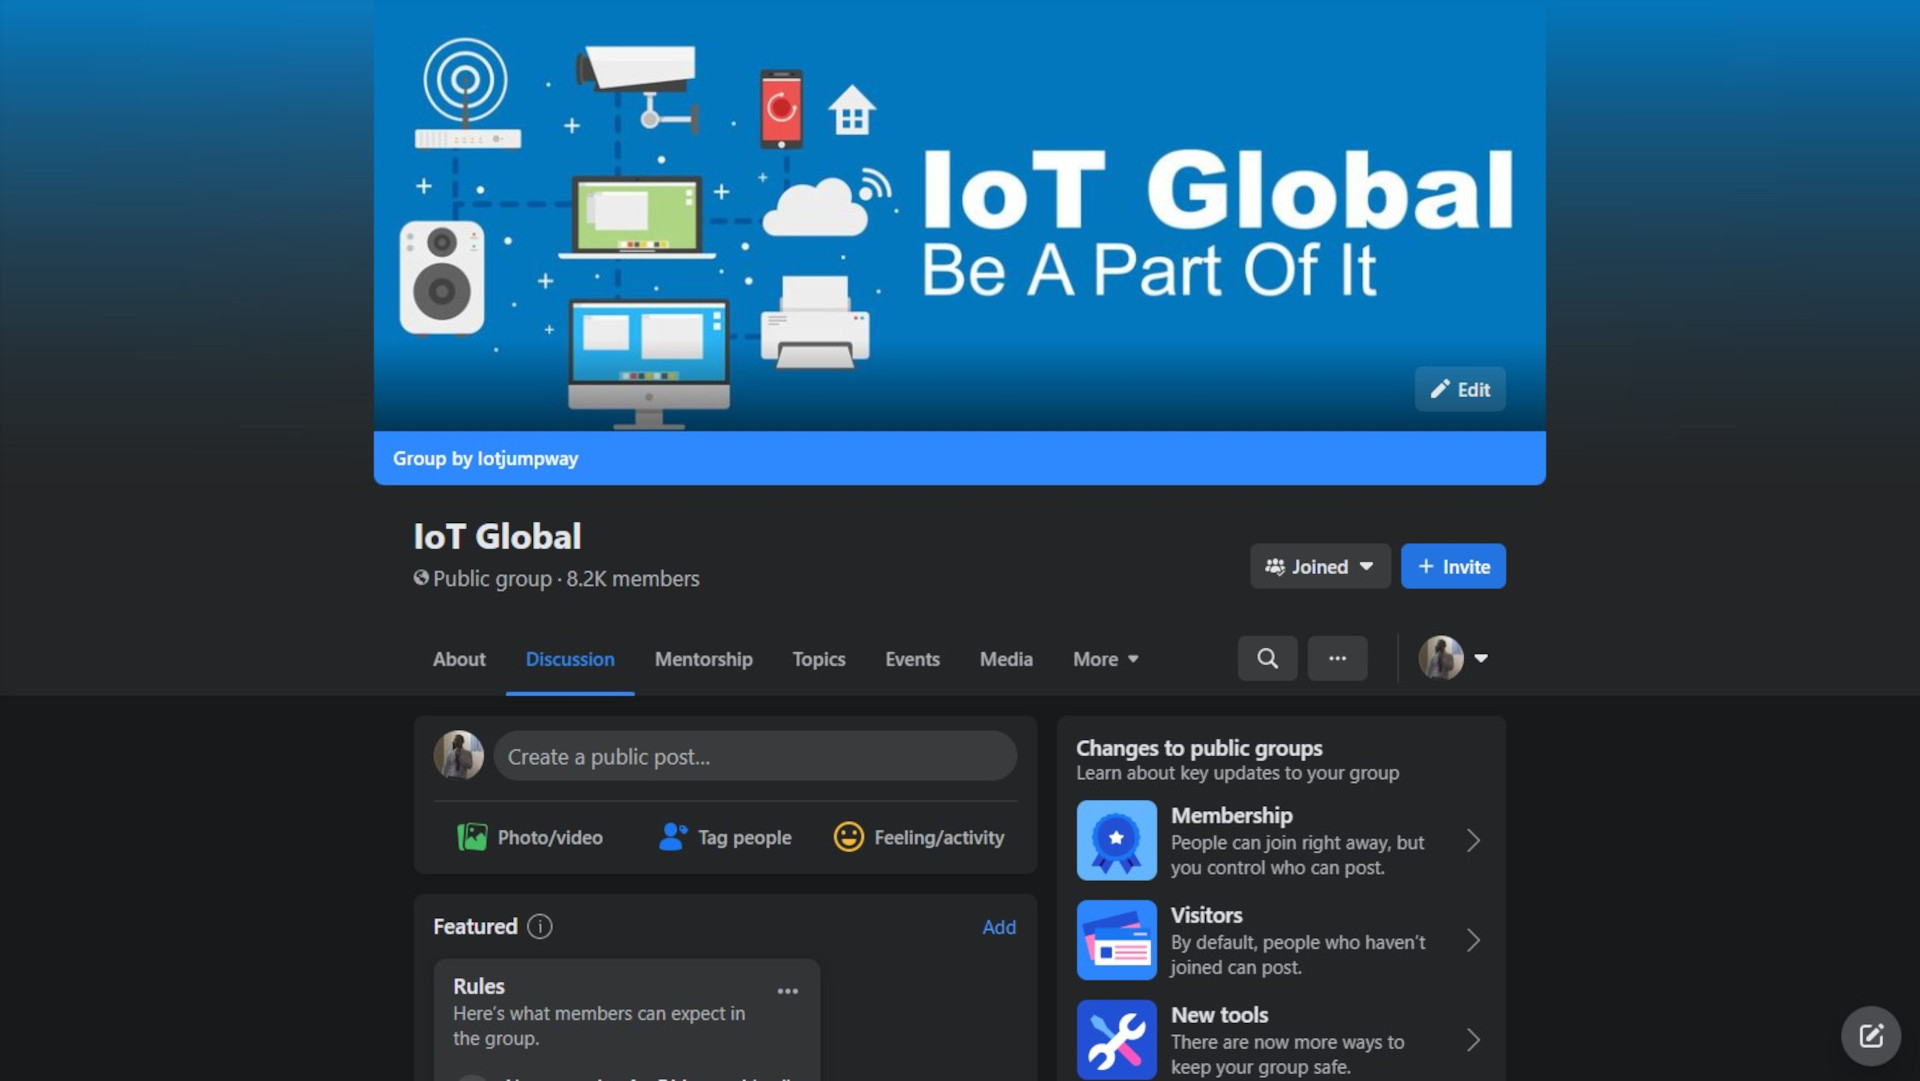Click the New tools wrench icon

pos(1117,1040)
